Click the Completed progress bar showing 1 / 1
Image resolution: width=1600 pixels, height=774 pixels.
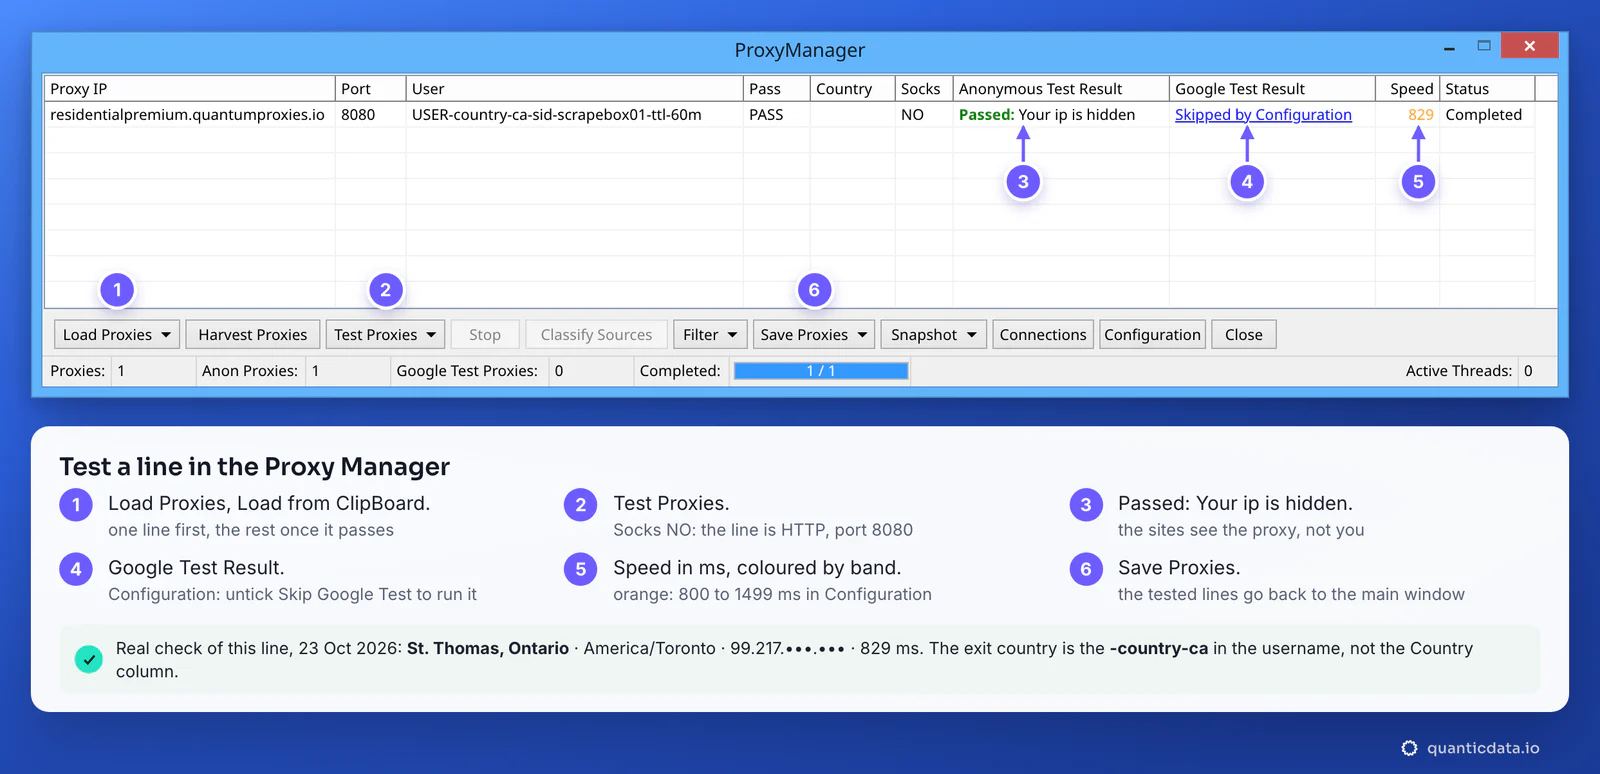(x=821, y=371)
